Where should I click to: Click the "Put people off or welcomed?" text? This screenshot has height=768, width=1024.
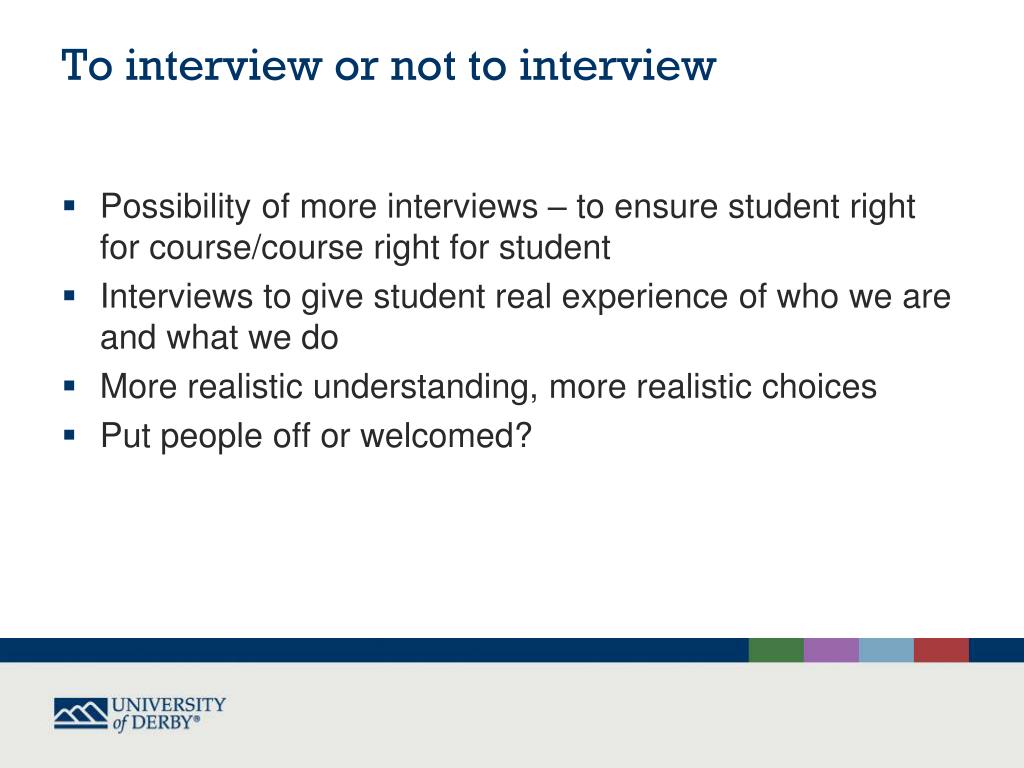315,435
